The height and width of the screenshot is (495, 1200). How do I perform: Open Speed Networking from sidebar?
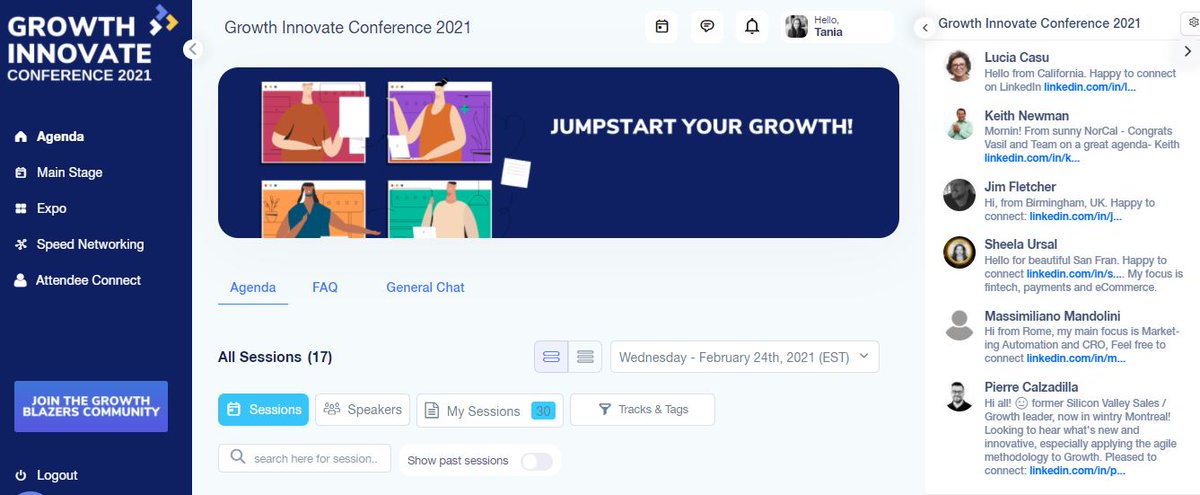(79, 245)
